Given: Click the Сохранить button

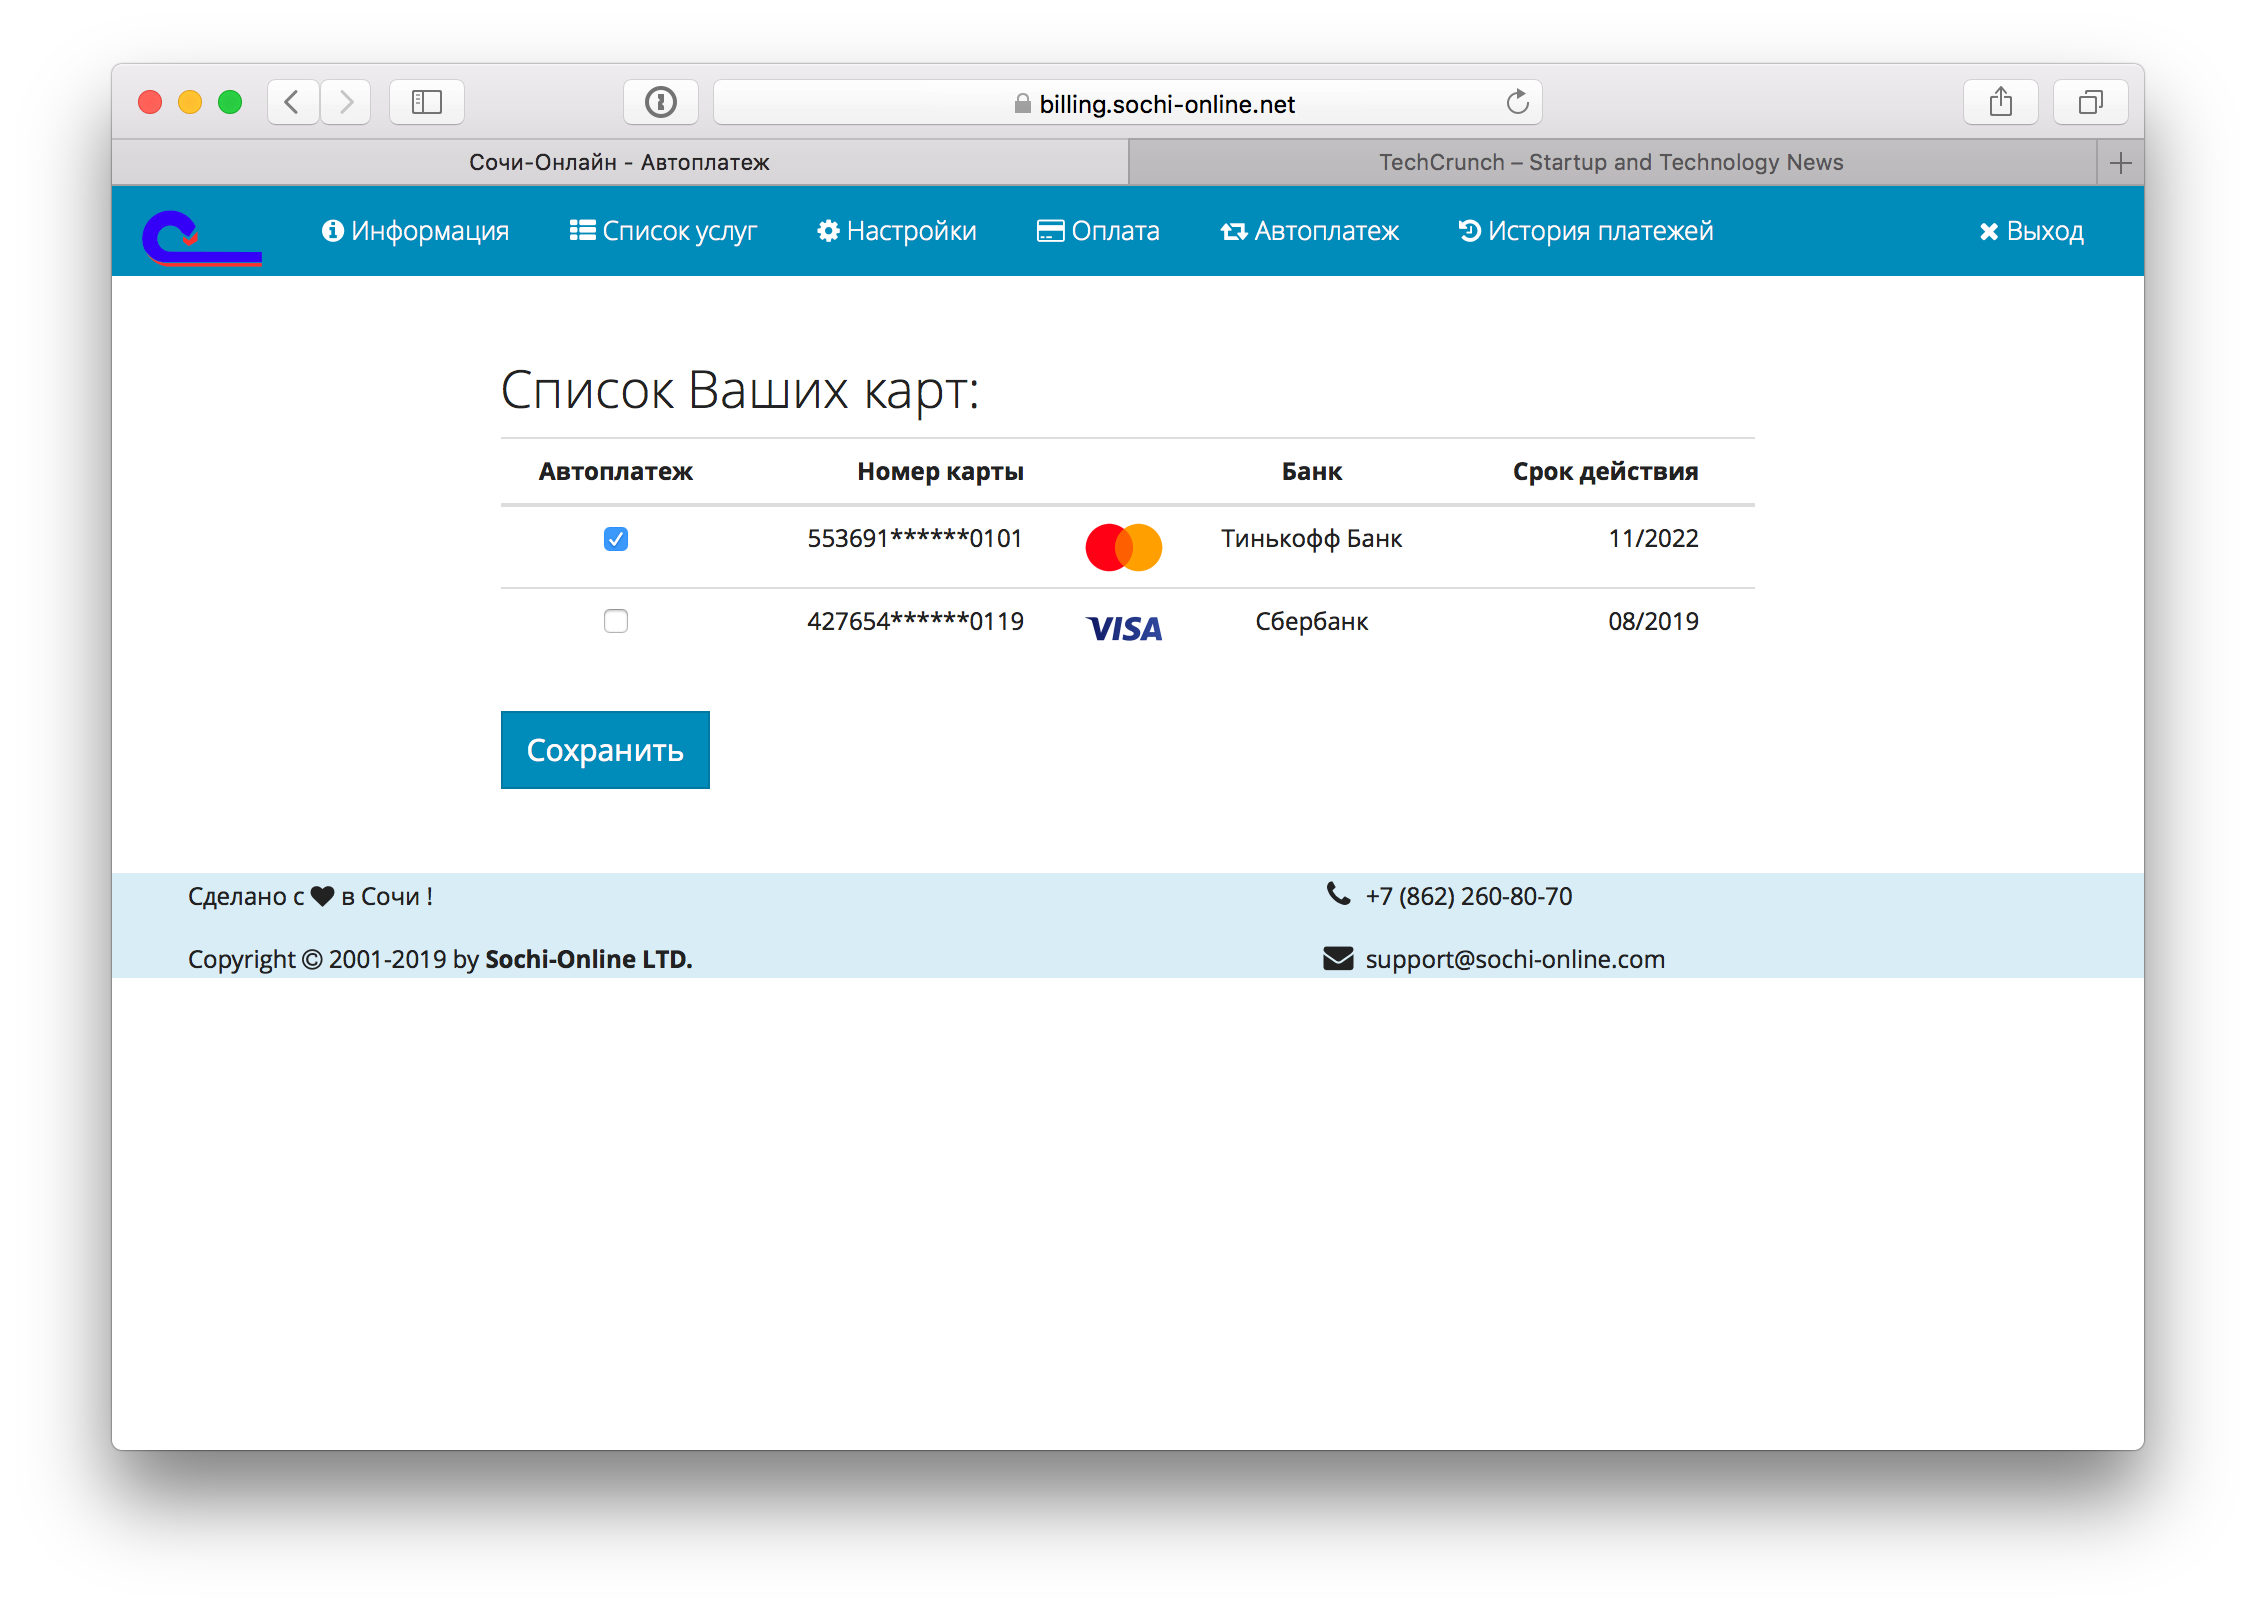Looking at the screenshot, I should (x=605, y=750).
